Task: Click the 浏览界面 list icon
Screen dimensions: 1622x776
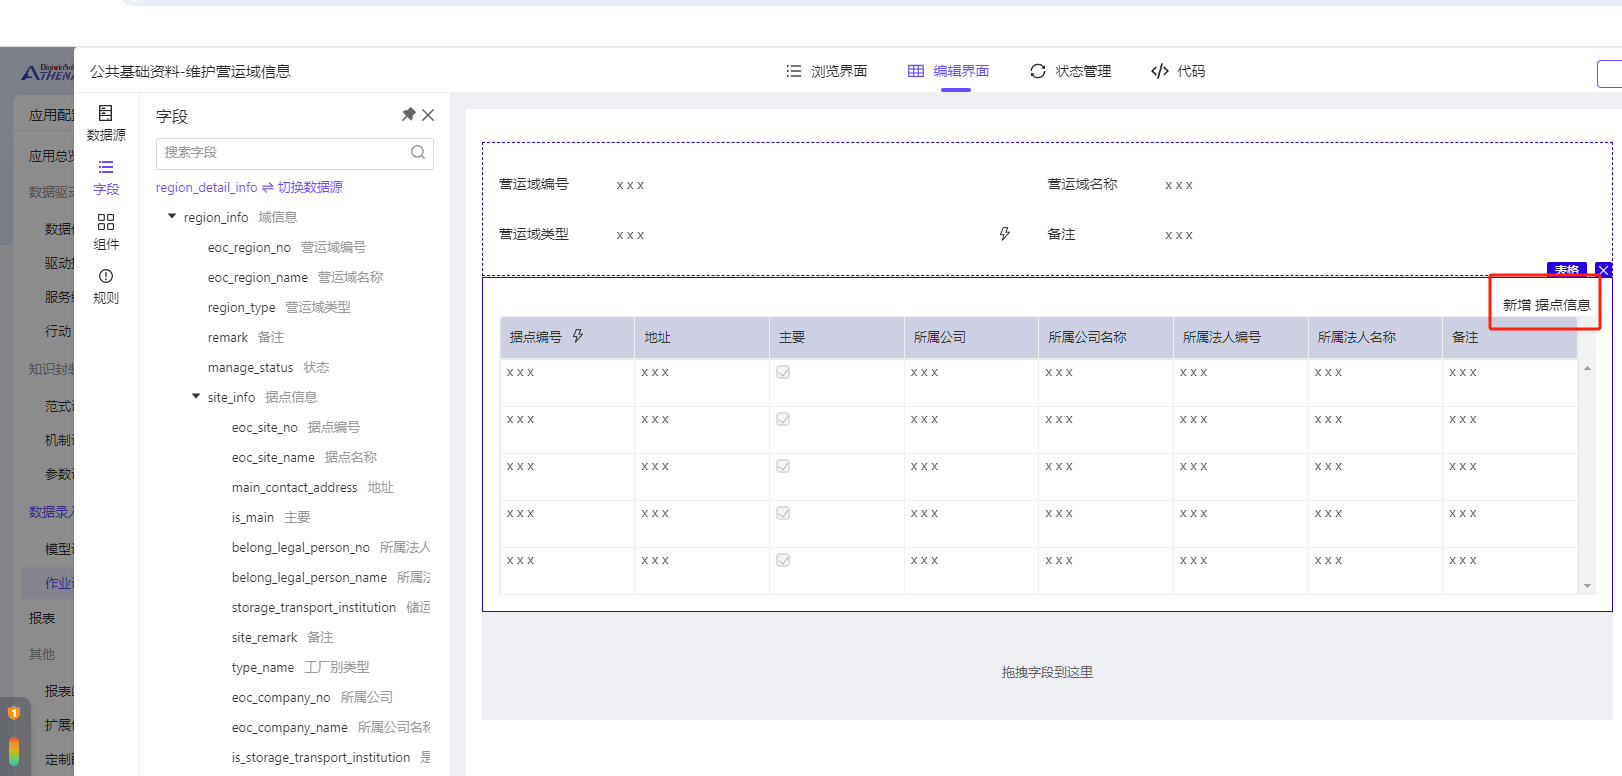Action: (794, 71)
